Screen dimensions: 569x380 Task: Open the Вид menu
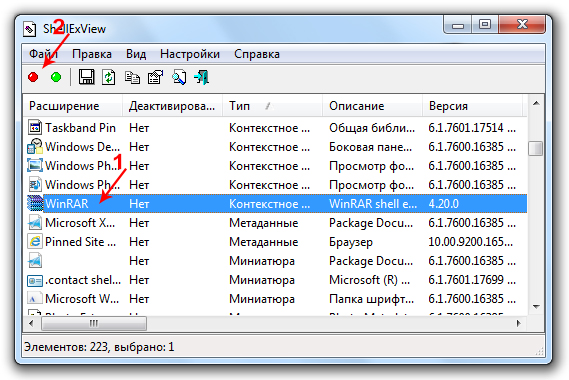[x=136, y=54]
